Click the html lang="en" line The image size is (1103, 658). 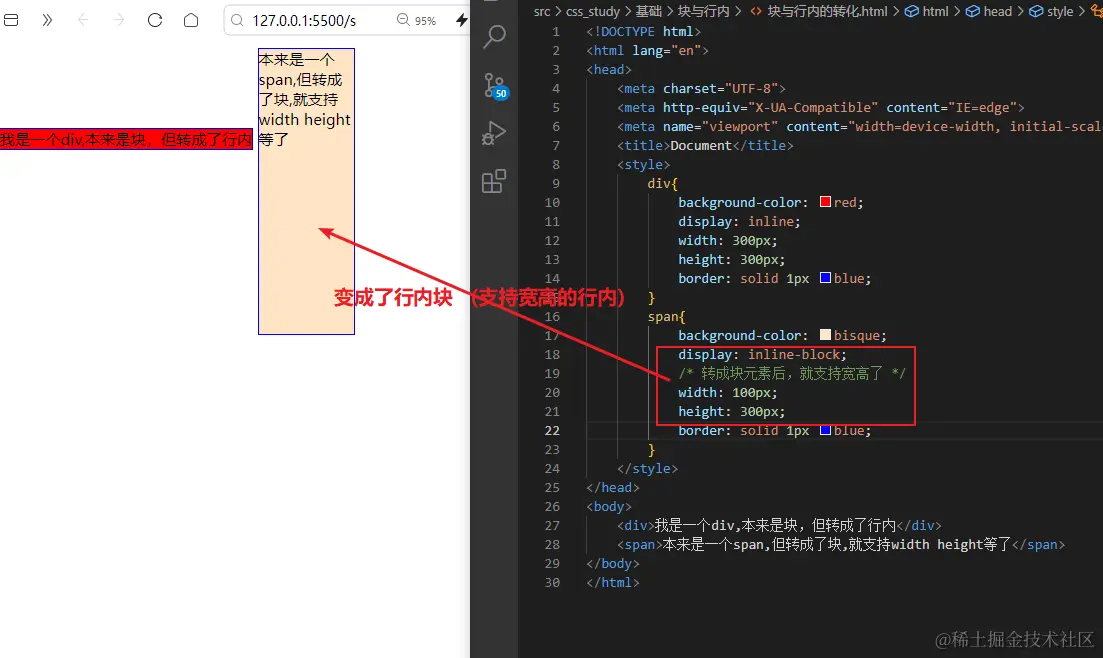pos(647,50)
